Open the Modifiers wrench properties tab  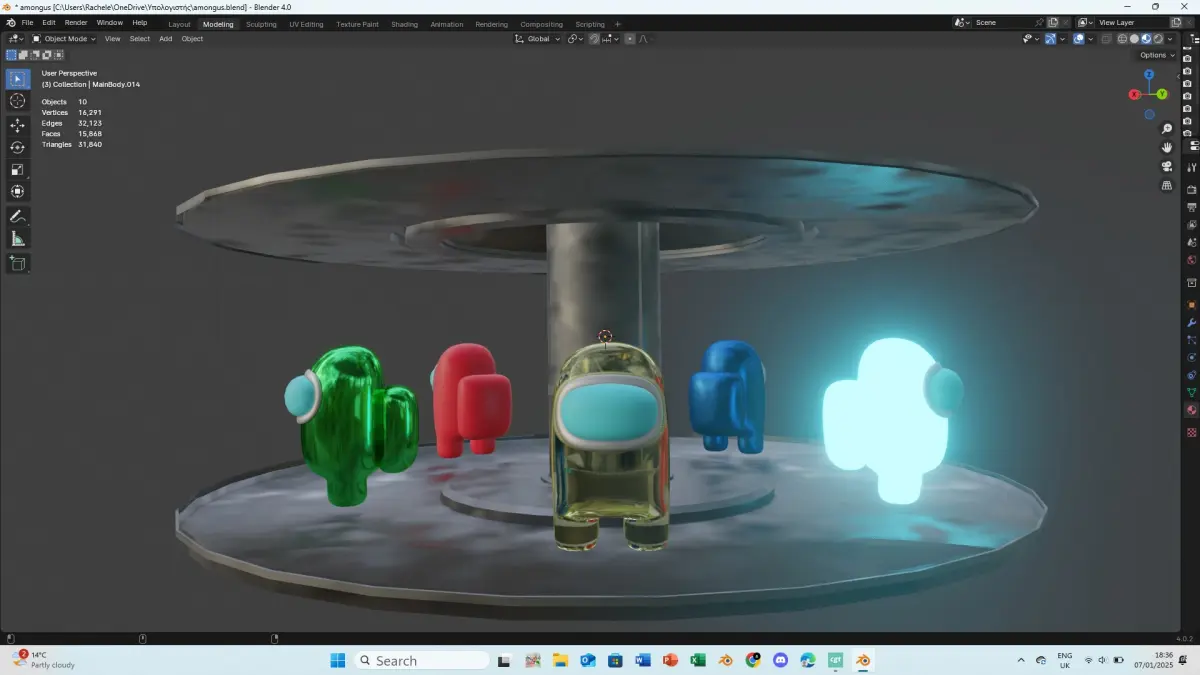[1192, 323]
